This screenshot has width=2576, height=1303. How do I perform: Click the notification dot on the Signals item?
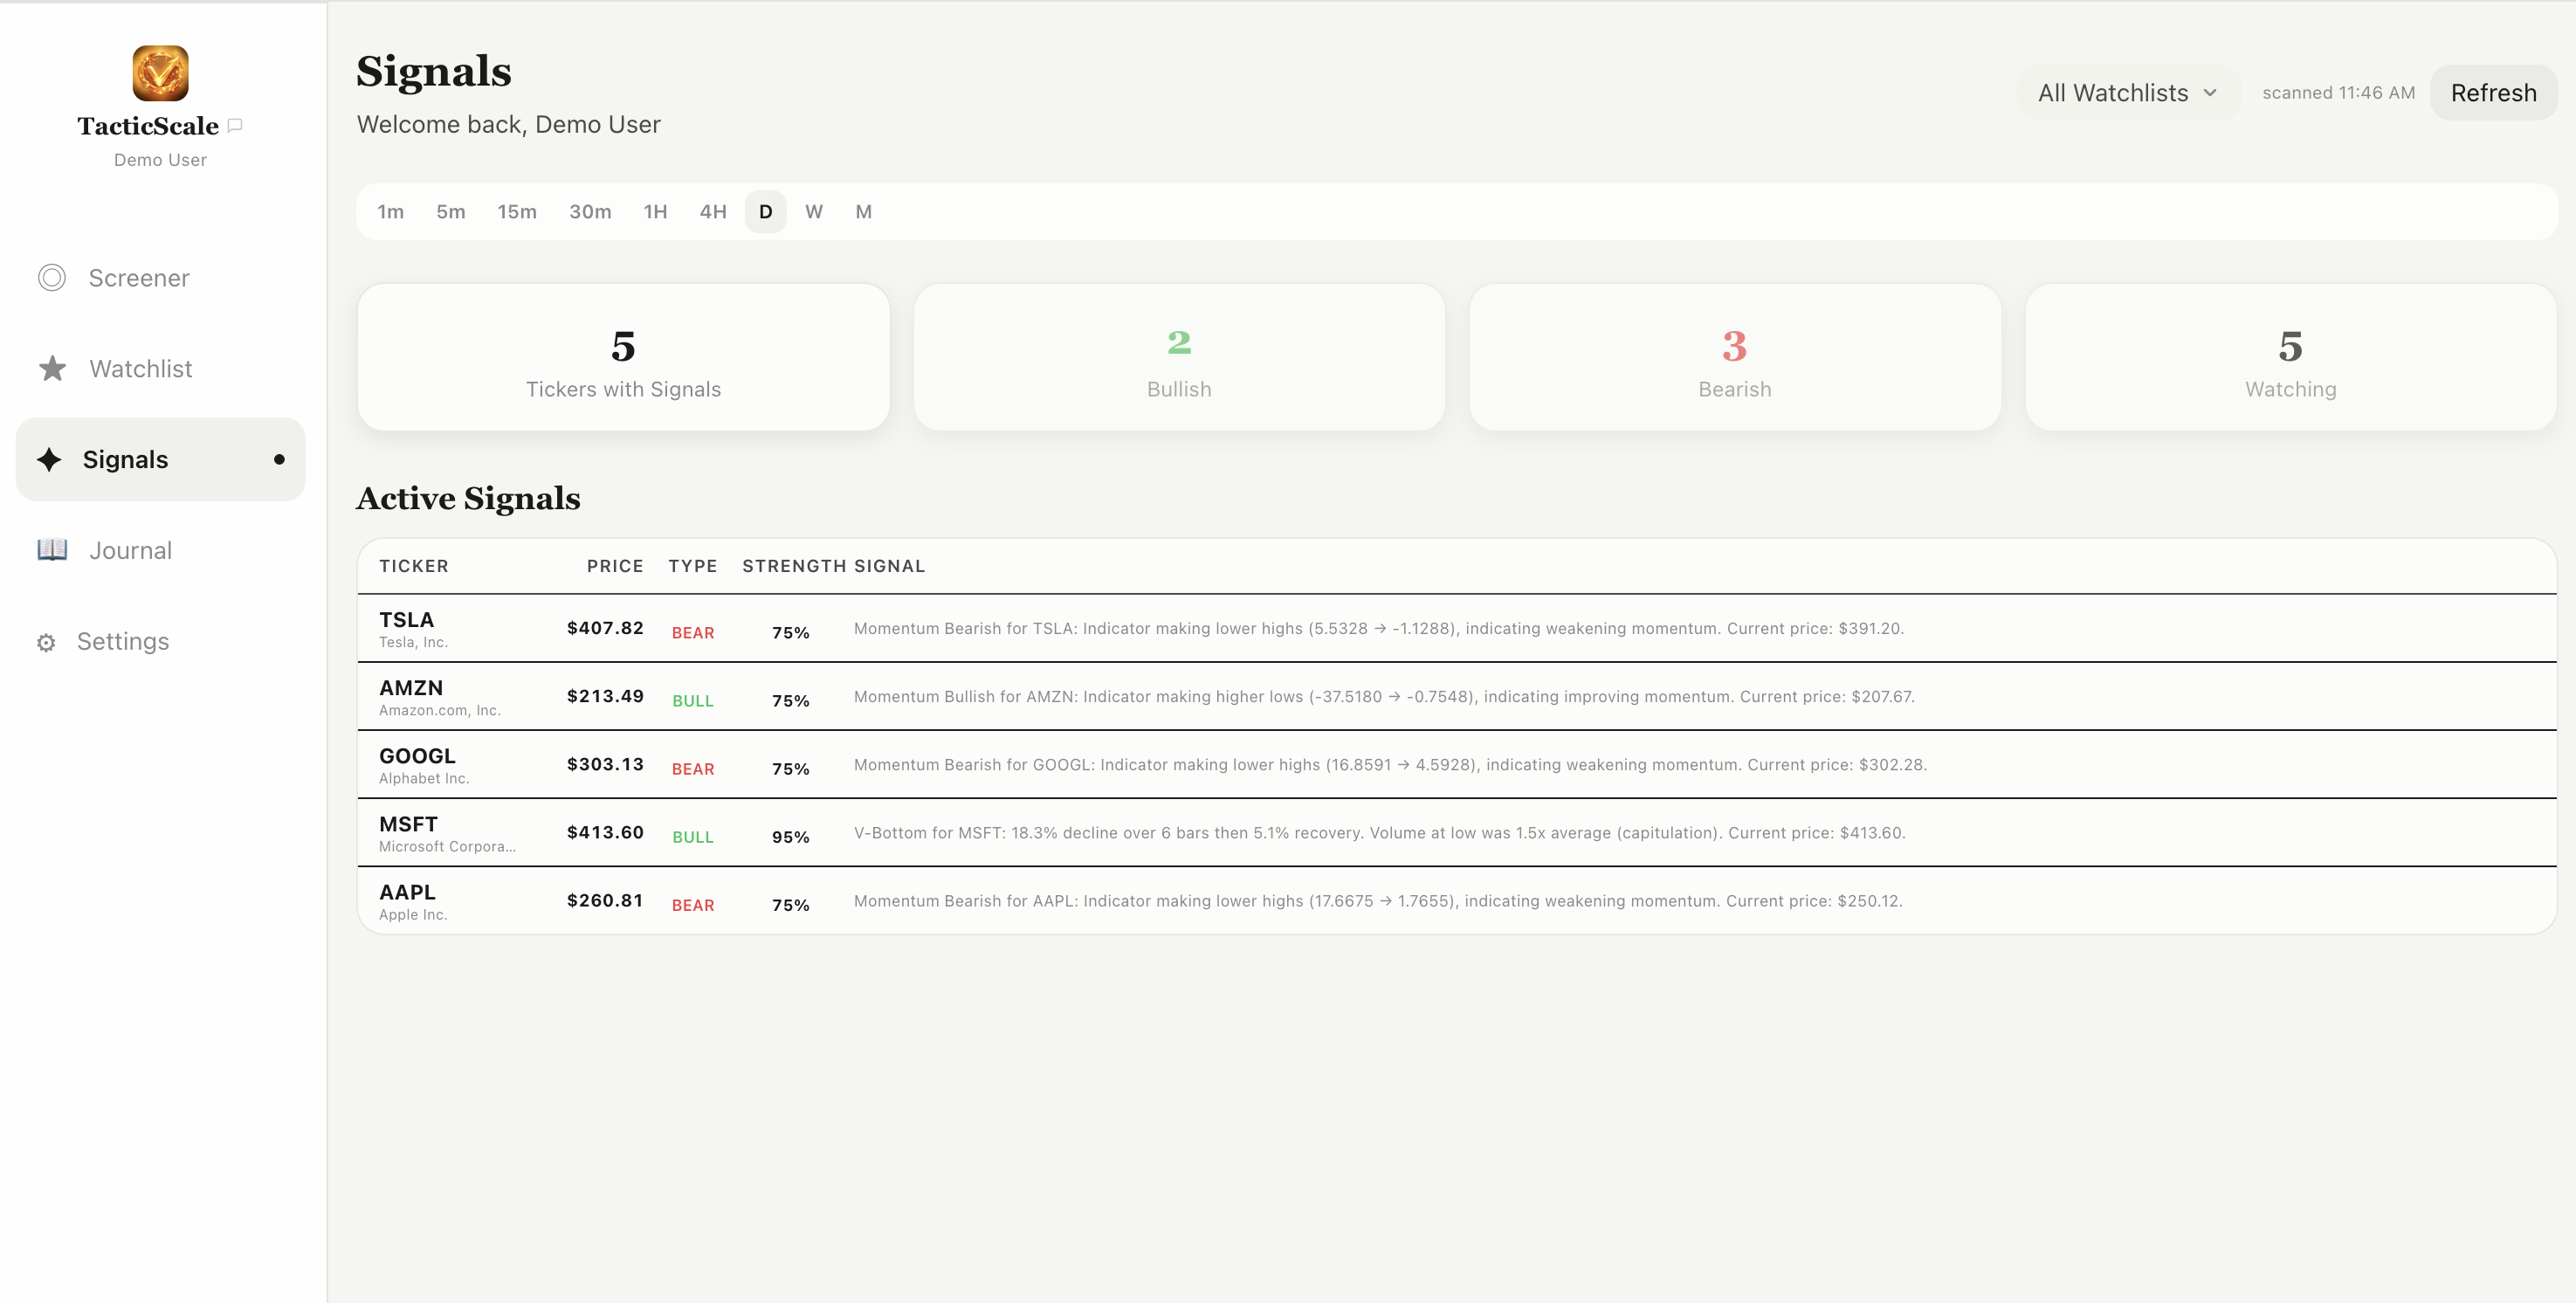pyautogui.click(x=280, y=459)
